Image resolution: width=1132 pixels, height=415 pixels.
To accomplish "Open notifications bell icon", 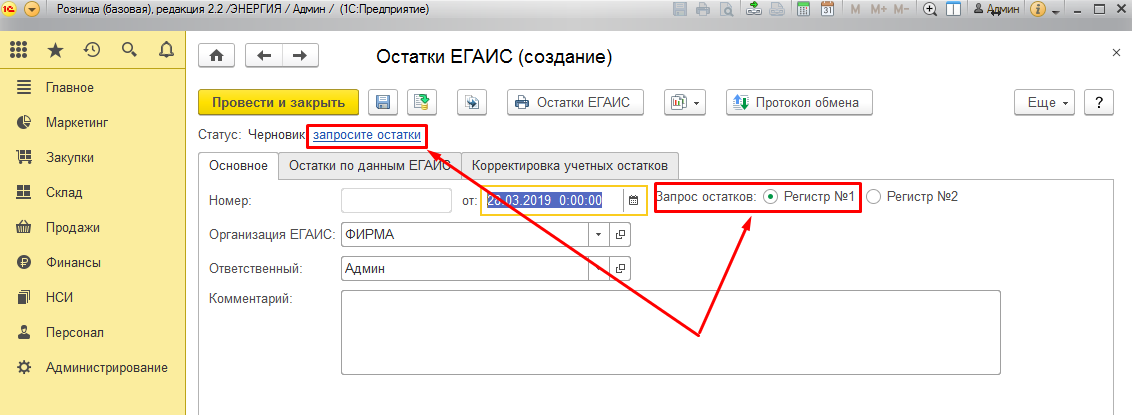I will point(166,50).
